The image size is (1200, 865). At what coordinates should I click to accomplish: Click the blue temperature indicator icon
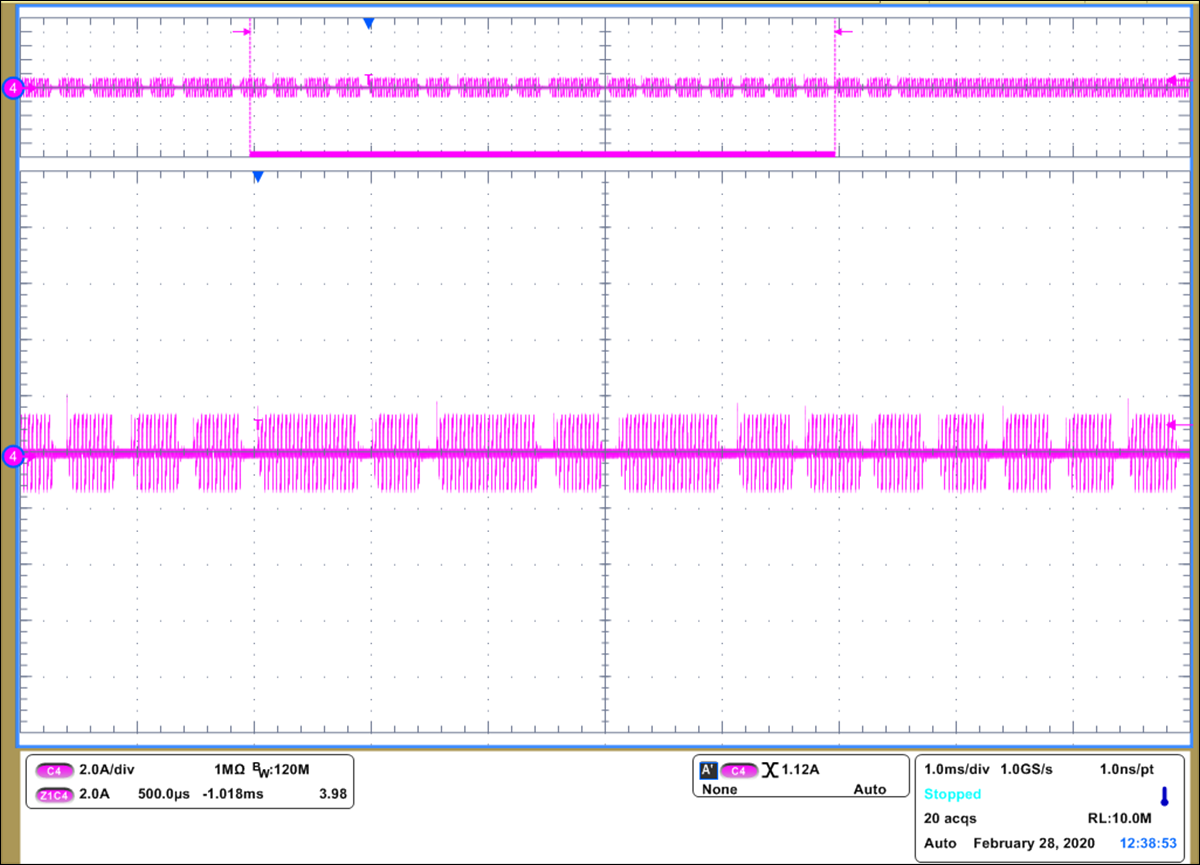pos(1163,796)
